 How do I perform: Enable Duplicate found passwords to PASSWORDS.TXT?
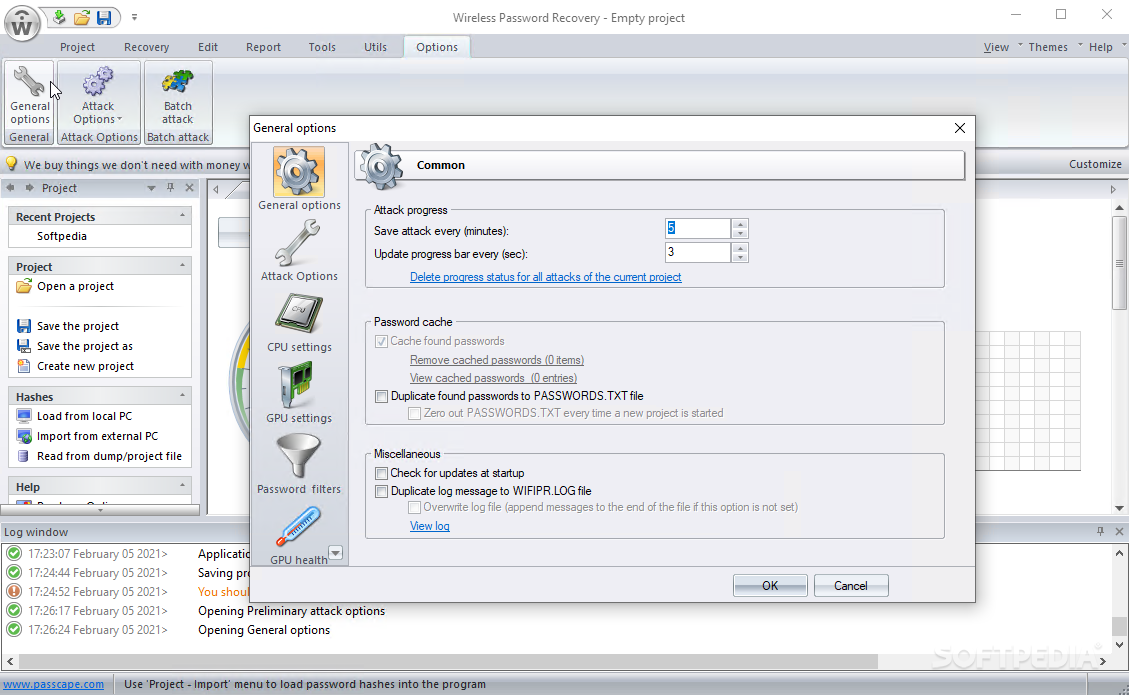pyautogui.click(x=382, y=396)
